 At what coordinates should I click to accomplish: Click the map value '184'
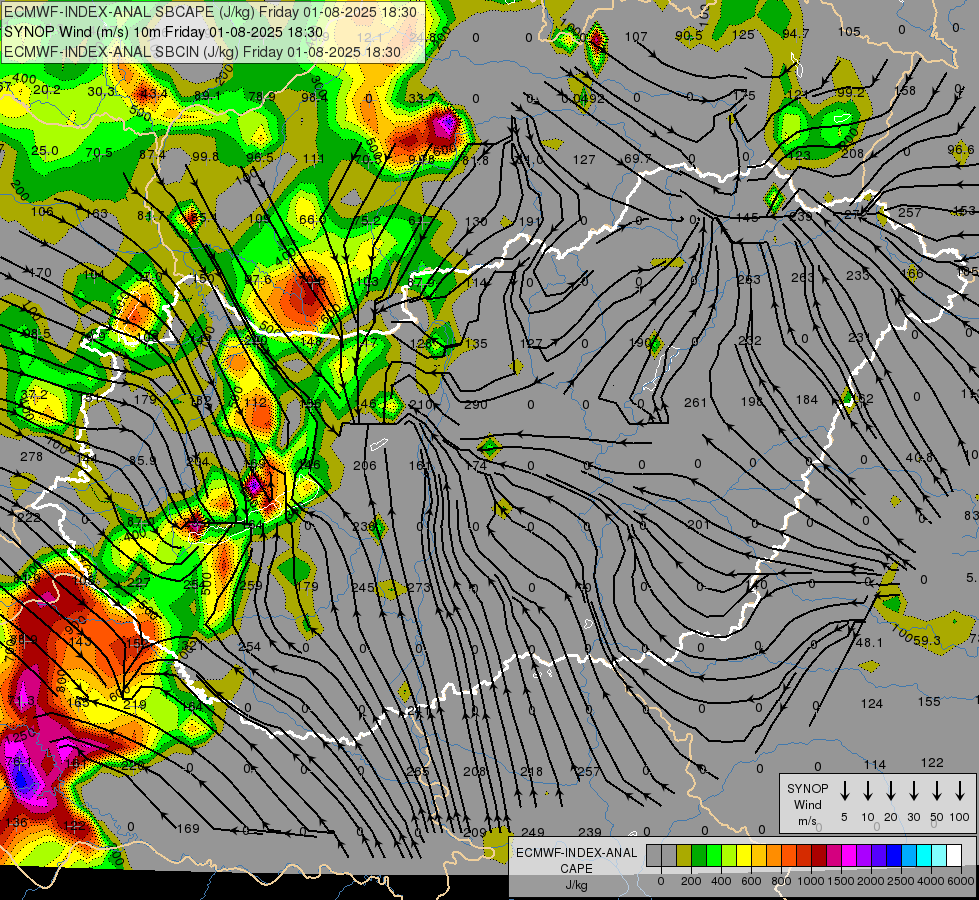click(807, 399)
